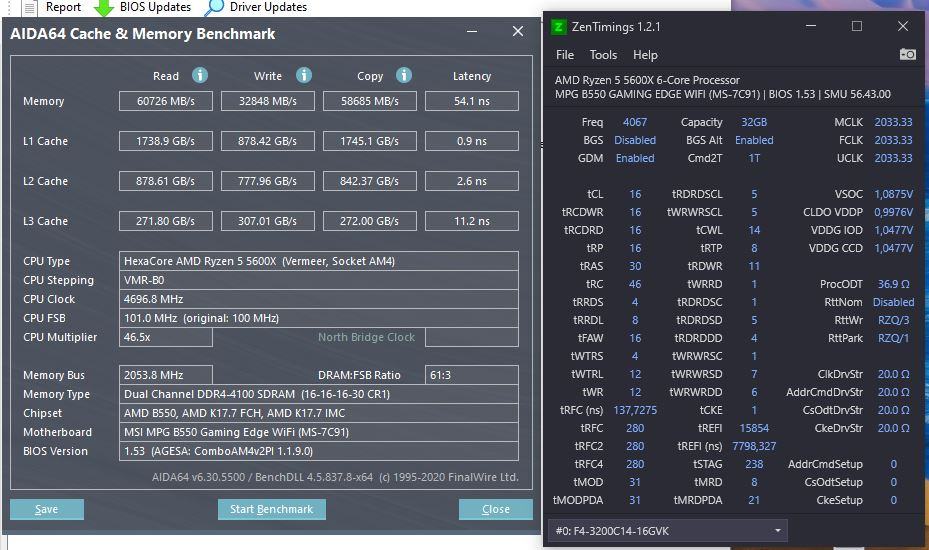Close the ZenTimings window
The image size is (929, 550).
tap(902, 26)
